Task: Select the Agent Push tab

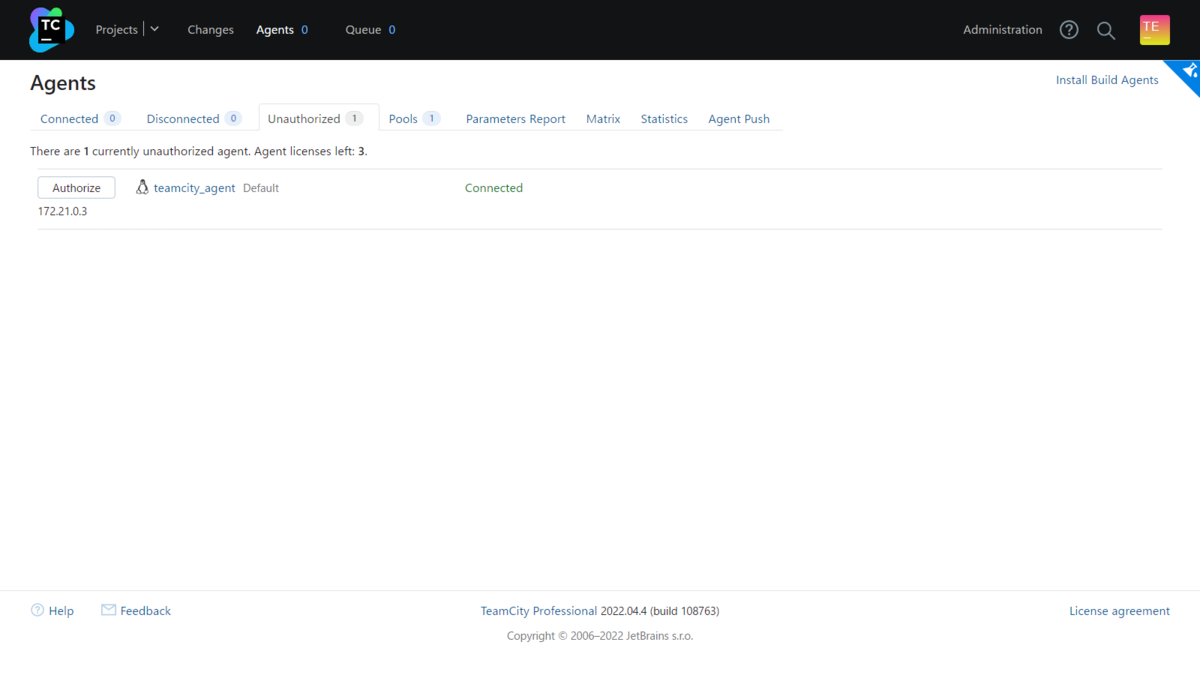Action: (739, 119)
